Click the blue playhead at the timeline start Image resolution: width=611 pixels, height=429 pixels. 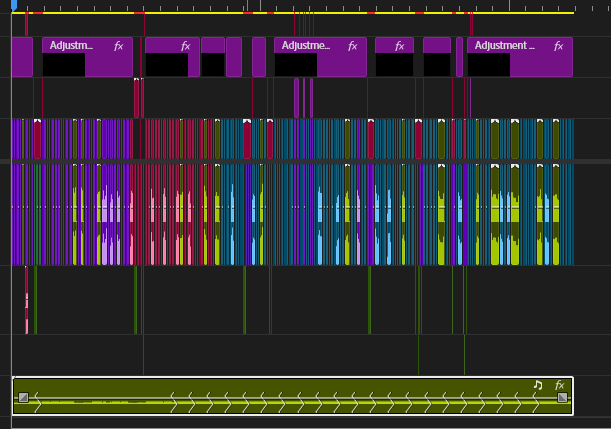click(x=14, y=5)
